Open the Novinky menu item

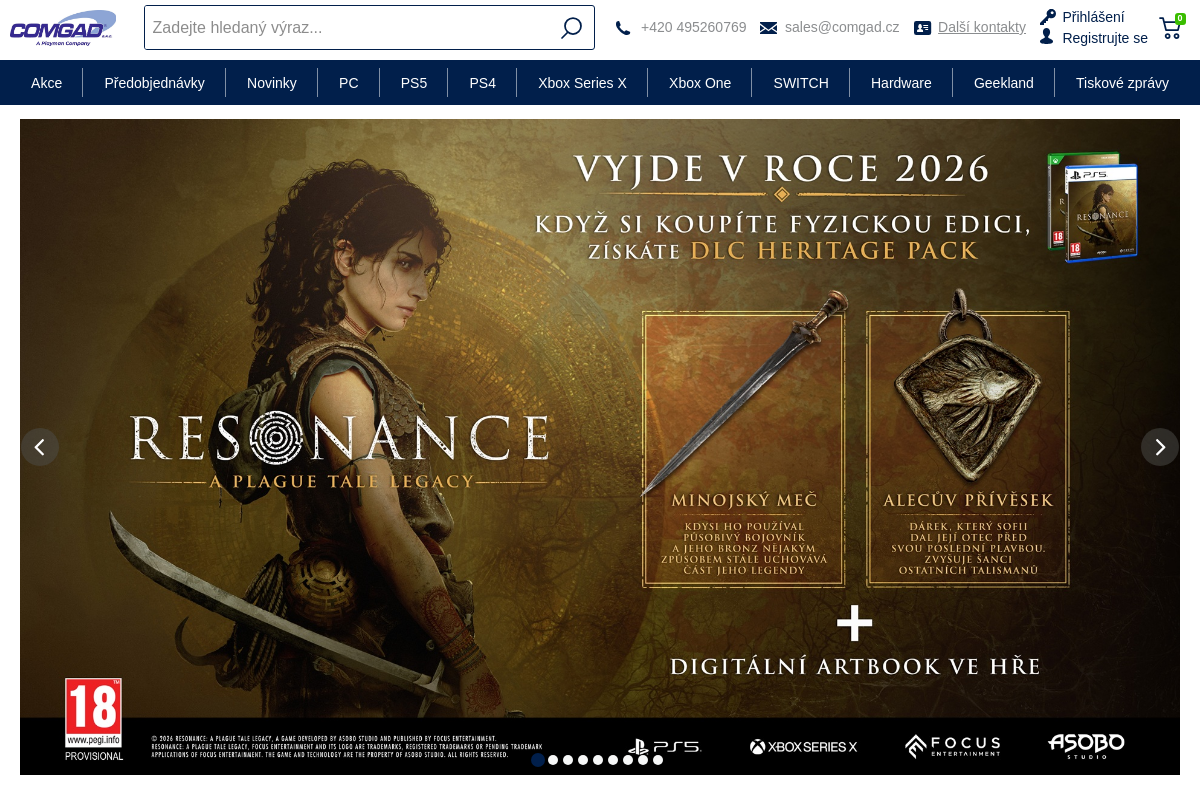pyautogui.click(x=272, y=83)
